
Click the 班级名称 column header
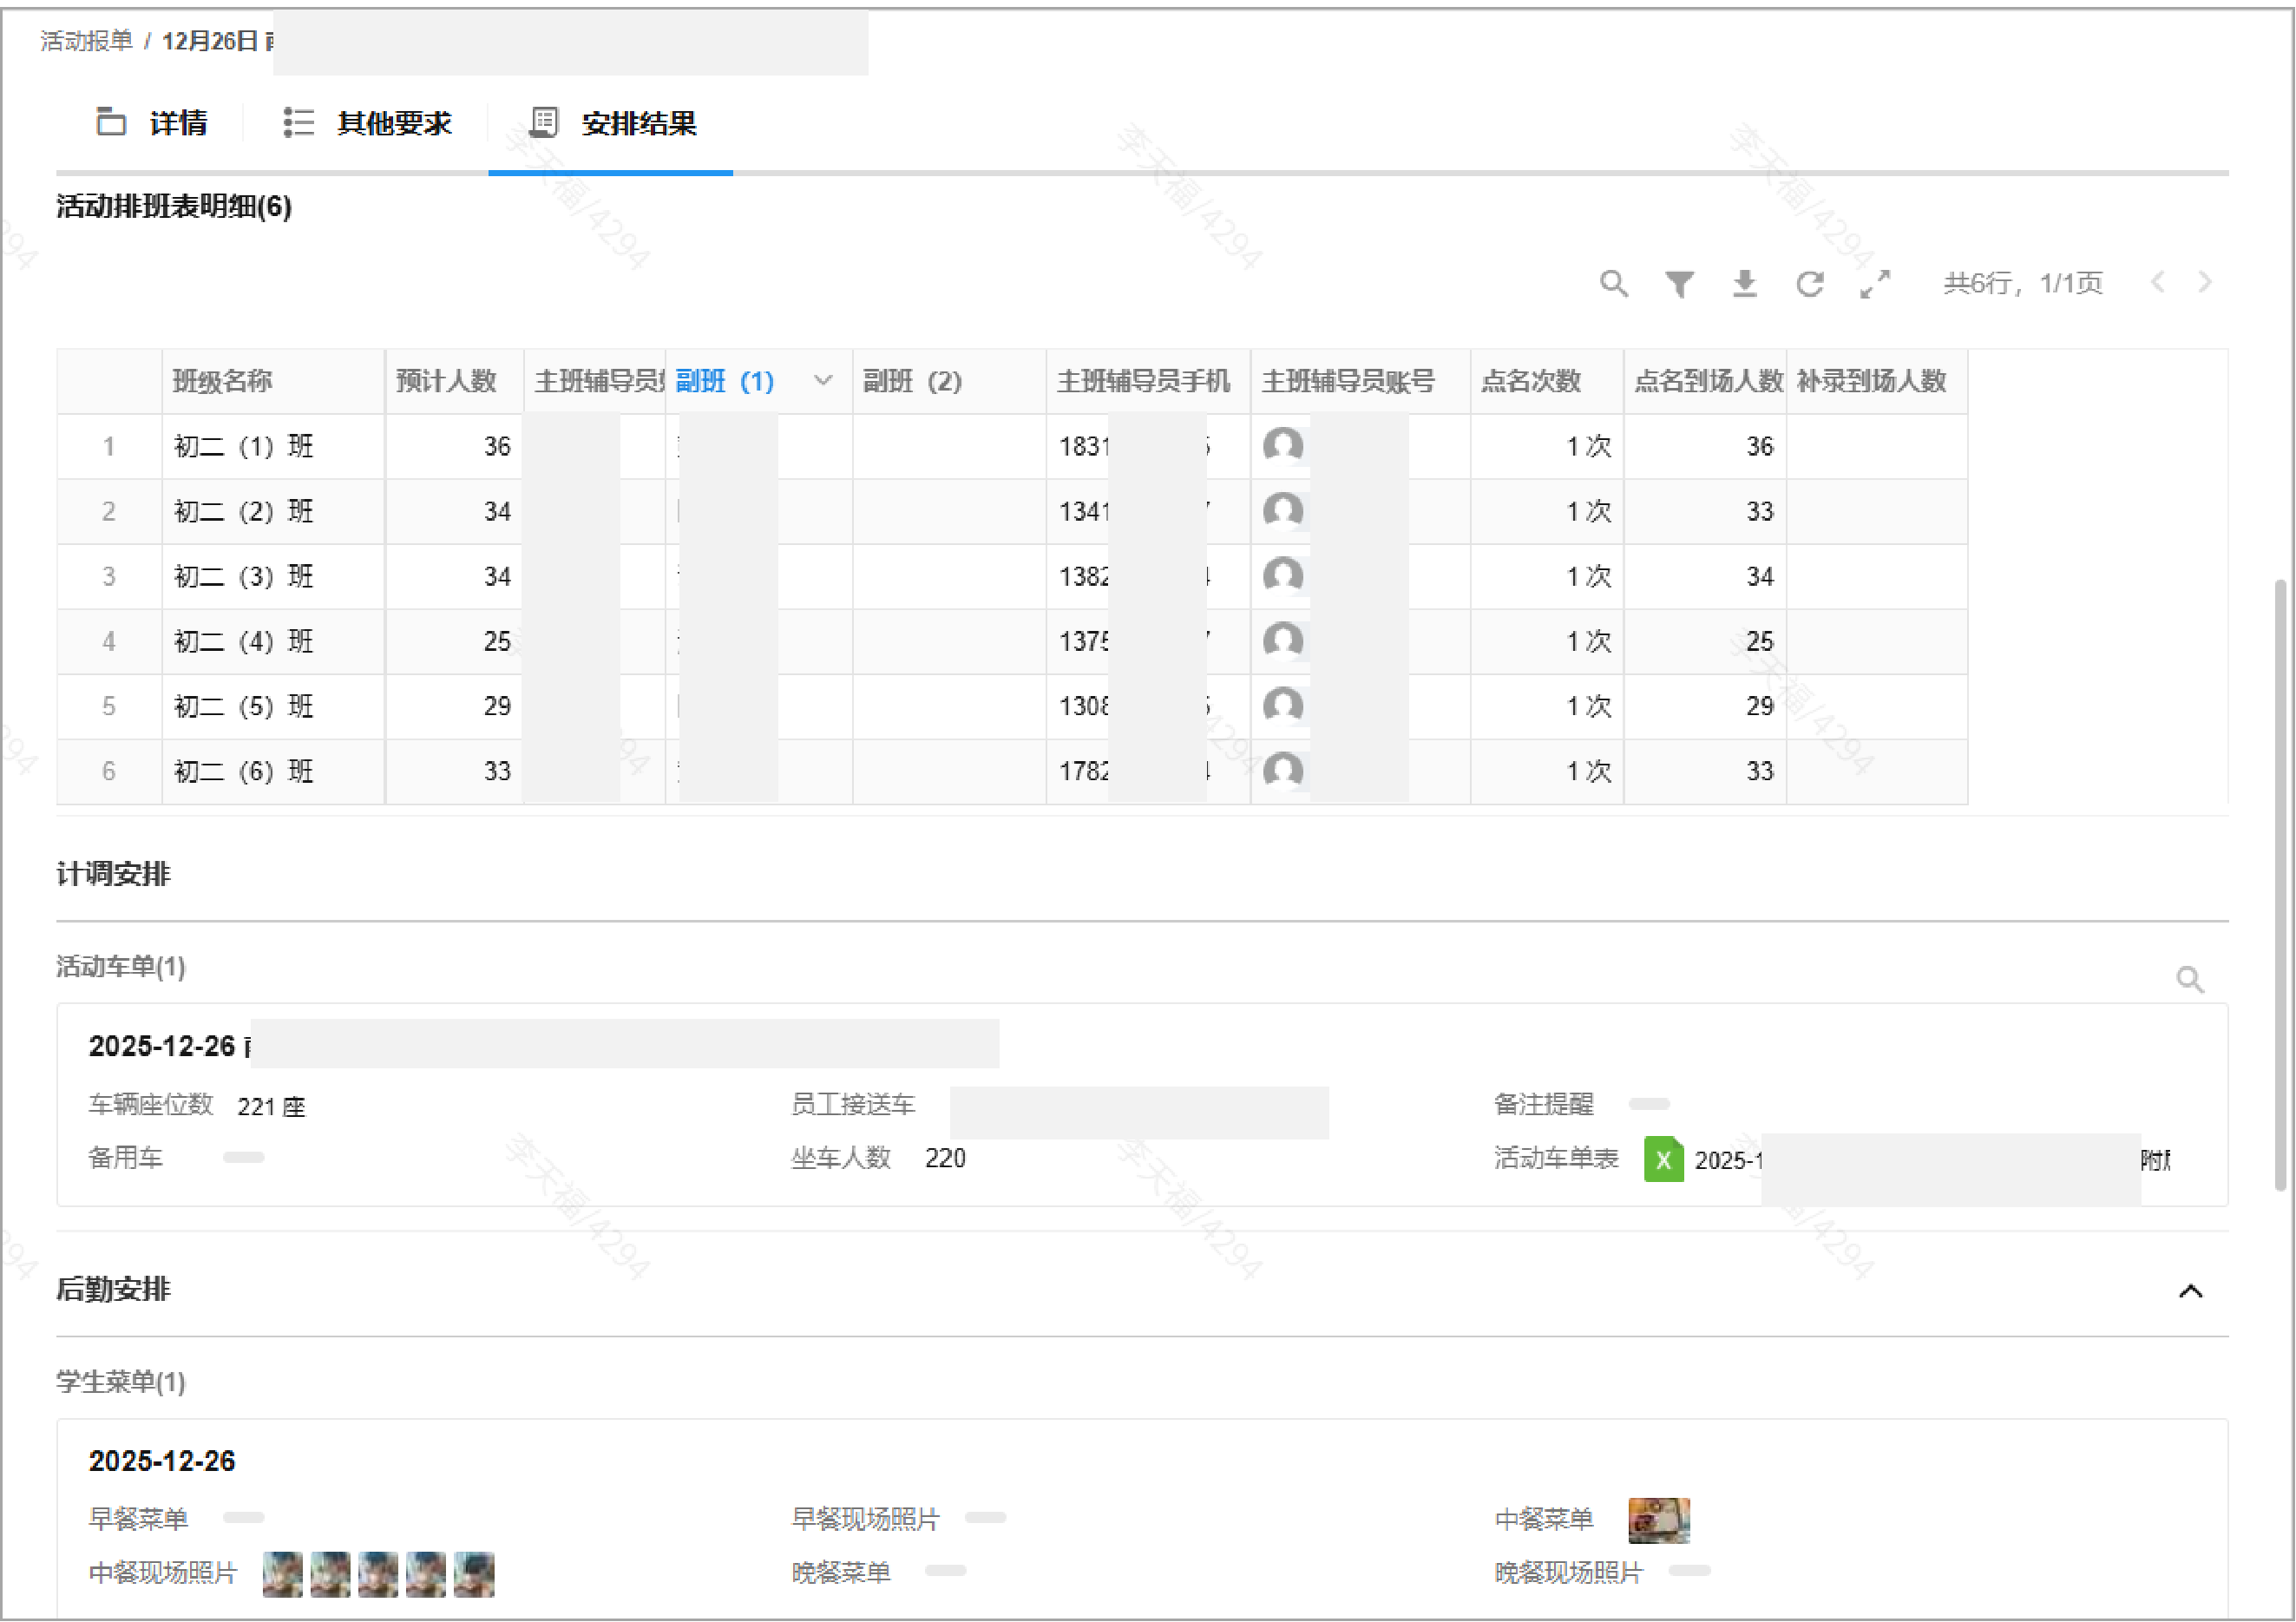(223, 381)
